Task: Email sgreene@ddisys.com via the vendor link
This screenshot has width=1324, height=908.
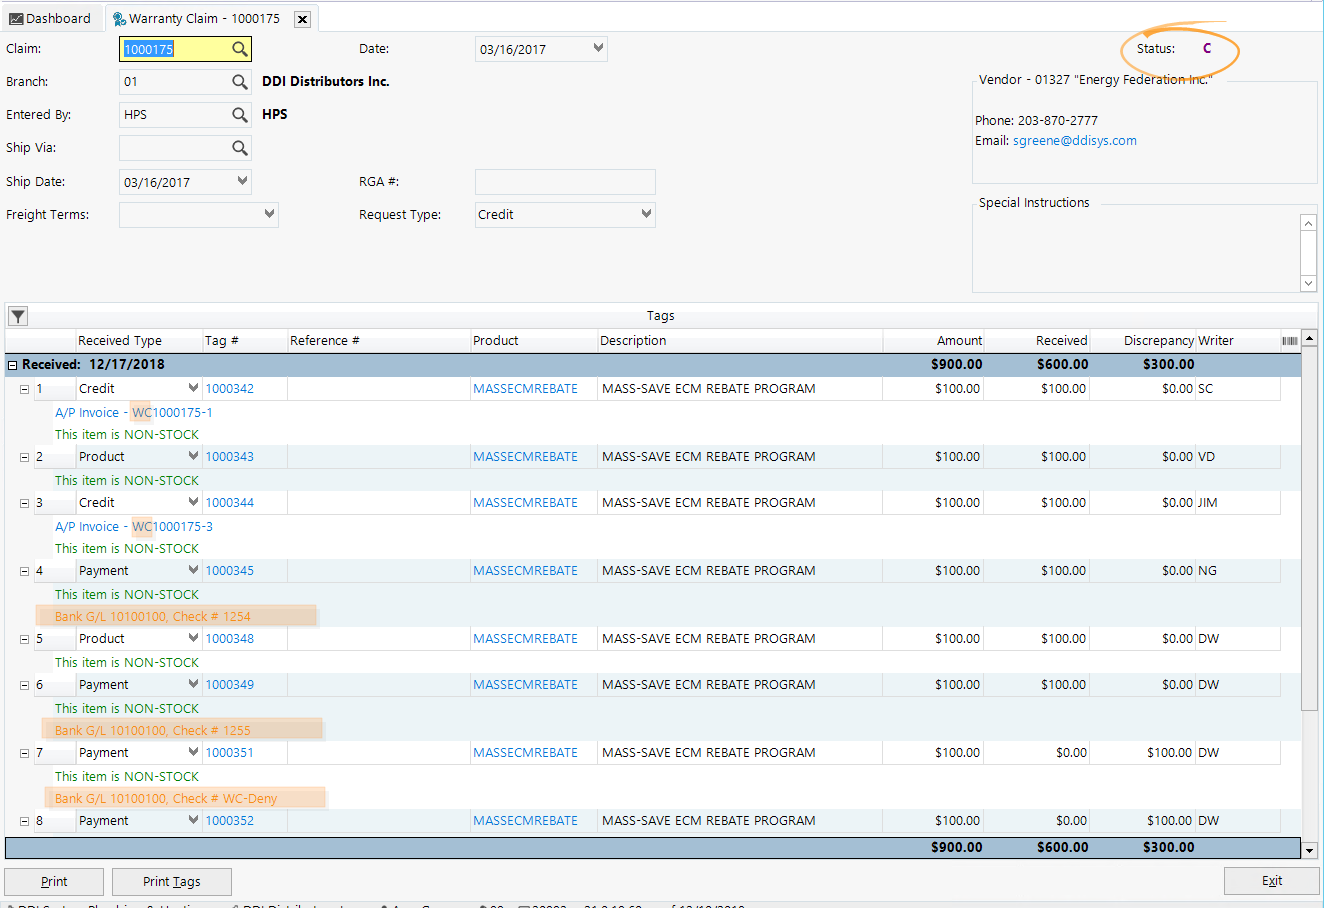Action: [x=1073, y=140]
